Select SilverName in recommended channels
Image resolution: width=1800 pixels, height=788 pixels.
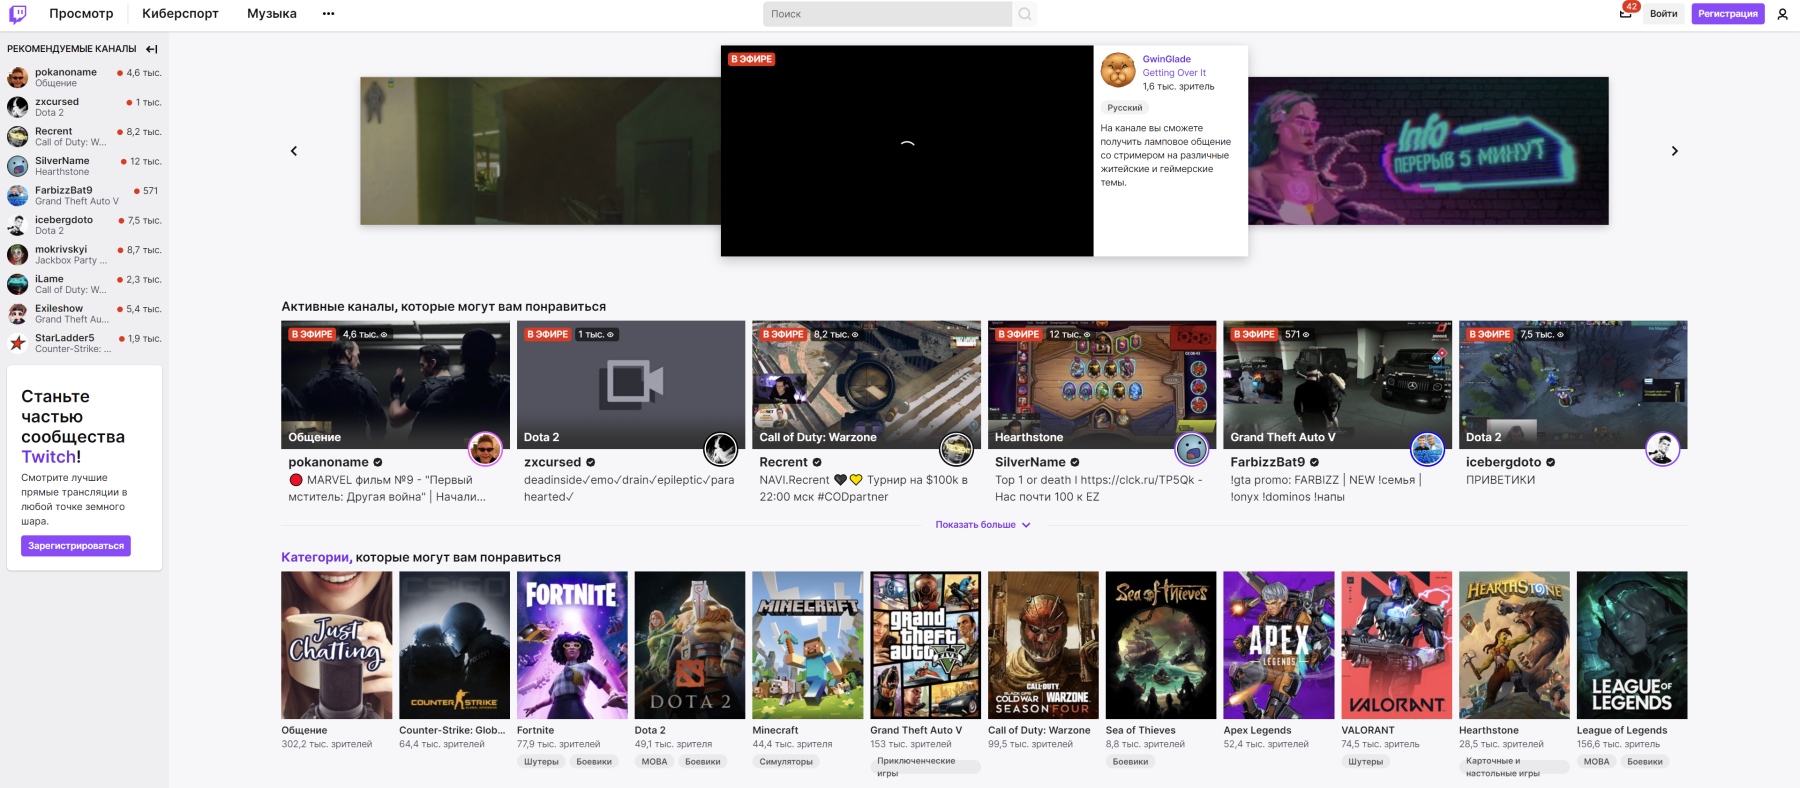[x=62, y=161]
